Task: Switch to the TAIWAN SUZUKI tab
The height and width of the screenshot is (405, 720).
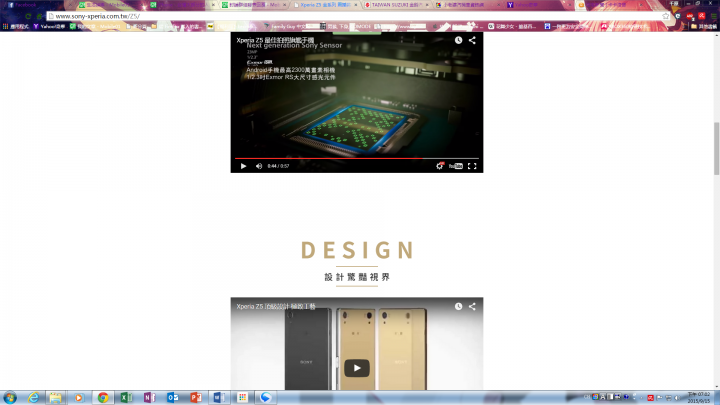Action: click(x=396, y=5)
